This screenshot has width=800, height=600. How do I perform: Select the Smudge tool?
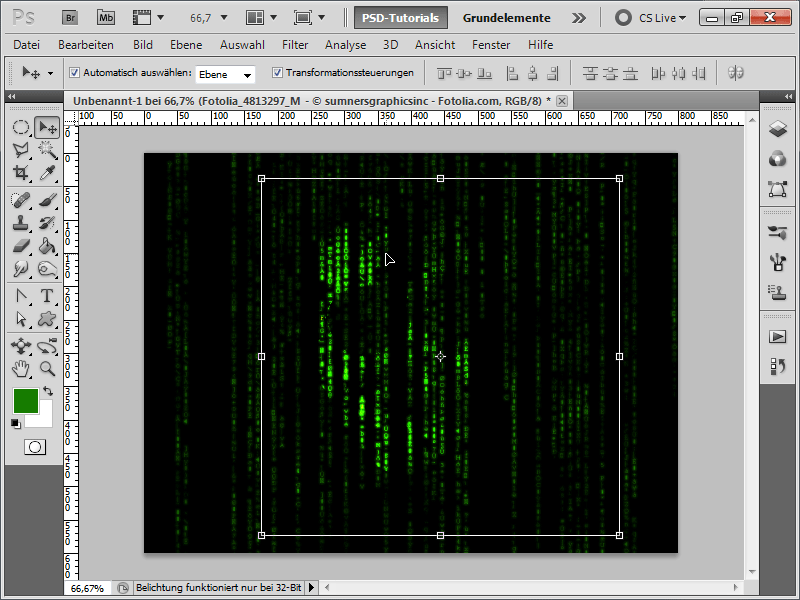point(21,268)
